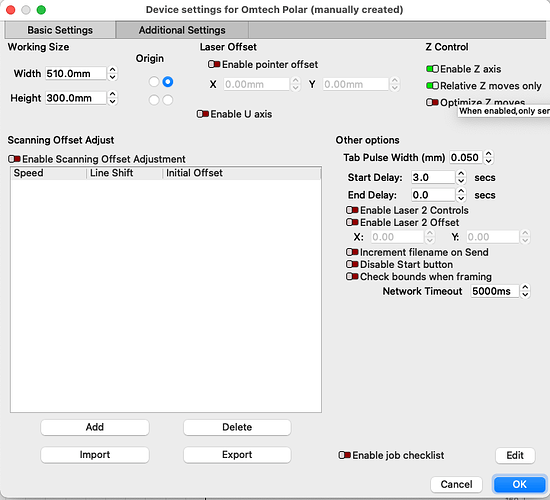The height and width of the screenshot is (500, 550).
Task: Select the top-right Origin radio button
Action: point(168,82)
